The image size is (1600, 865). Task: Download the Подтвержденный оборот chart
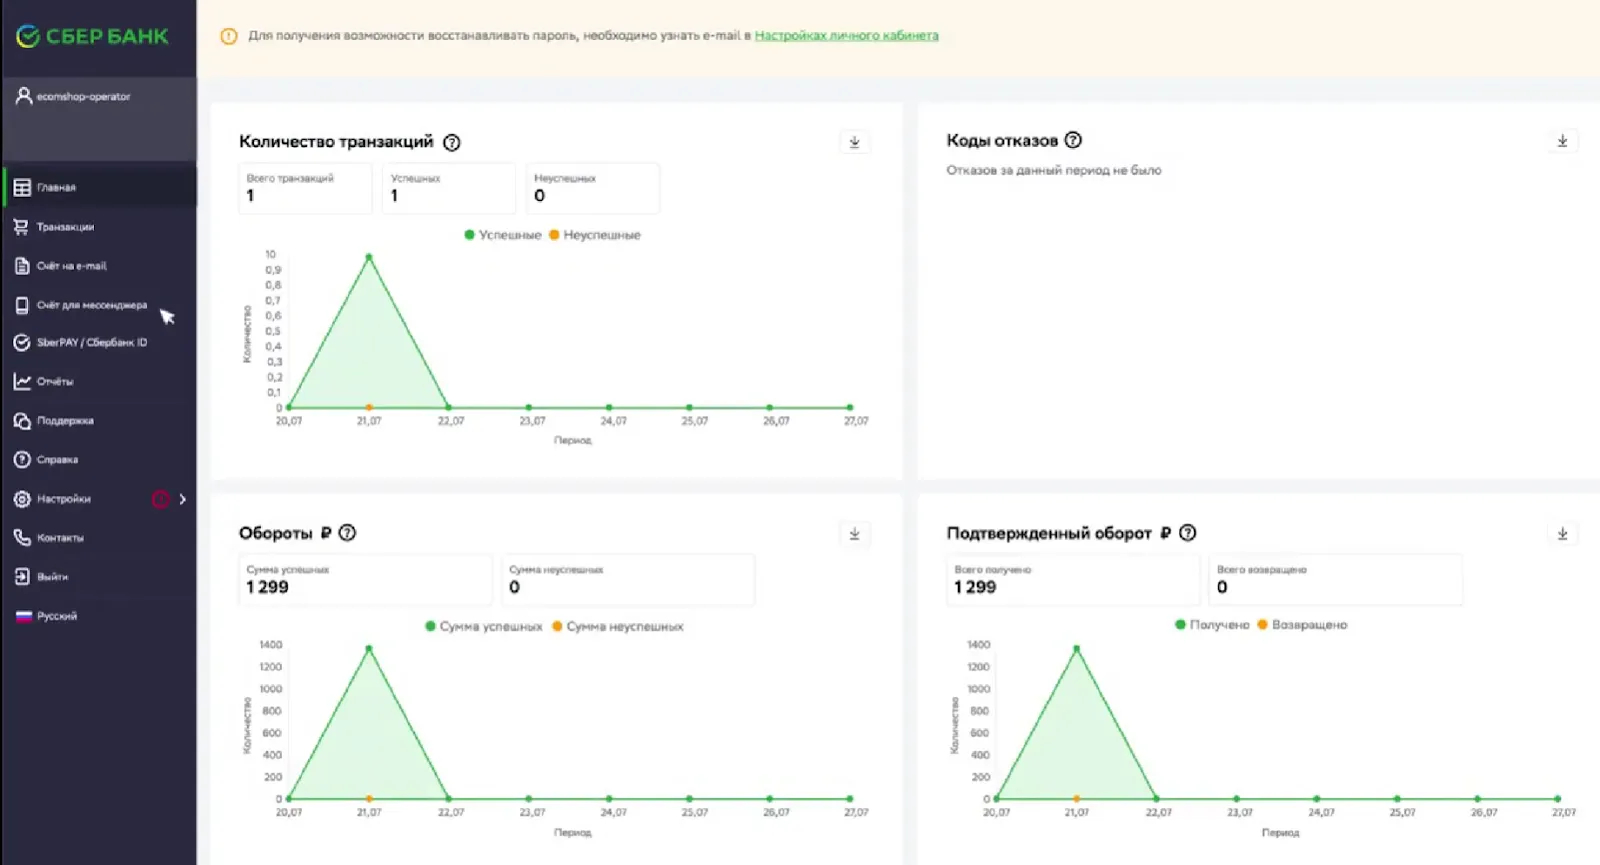click(x=1562, y=534)
